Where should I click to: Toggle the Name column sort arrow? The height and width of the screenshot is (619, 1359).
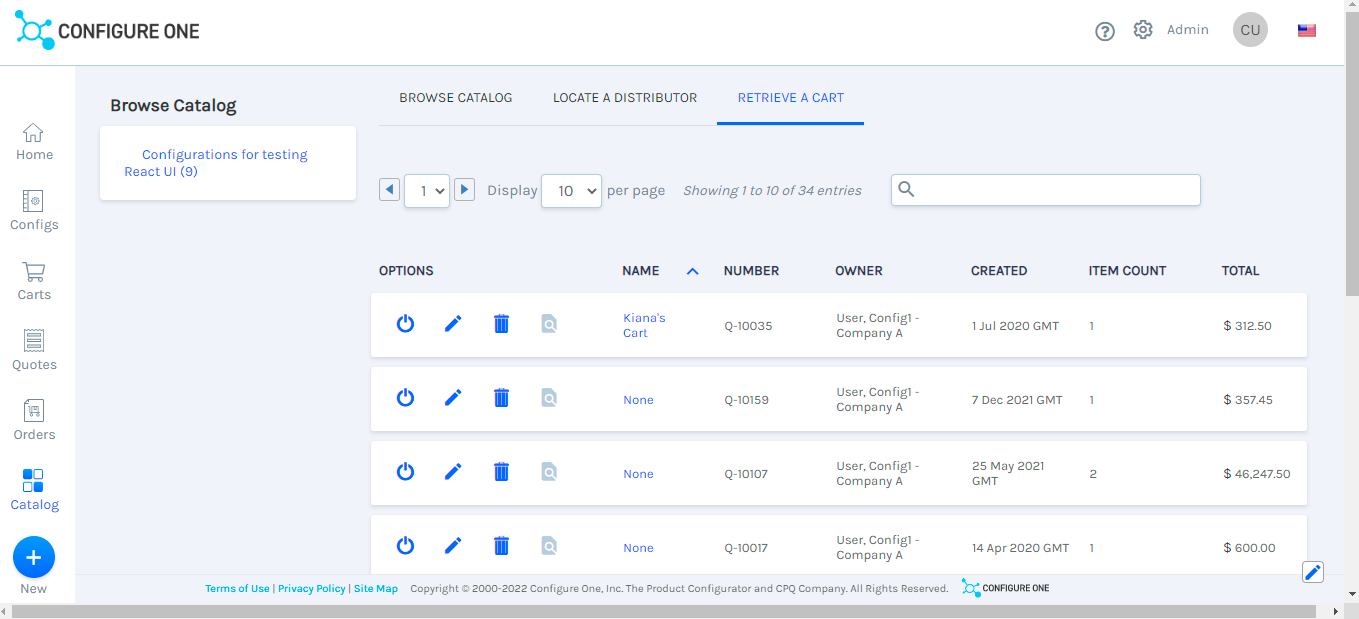693,271
